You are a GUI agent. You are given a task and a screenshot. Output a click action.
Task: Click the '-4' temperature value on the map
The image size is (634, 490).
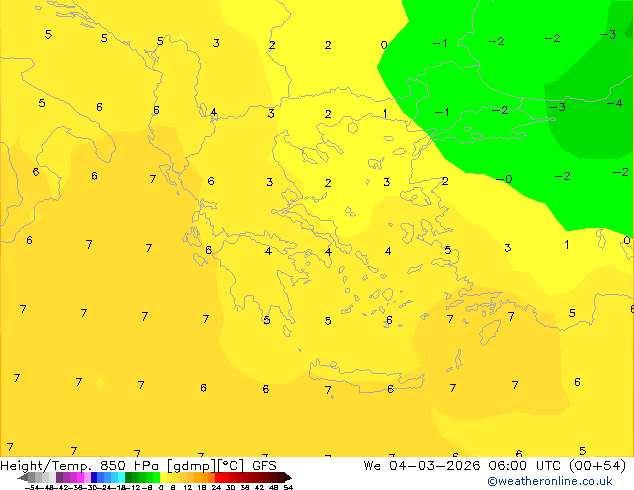[x=615, y=103]
